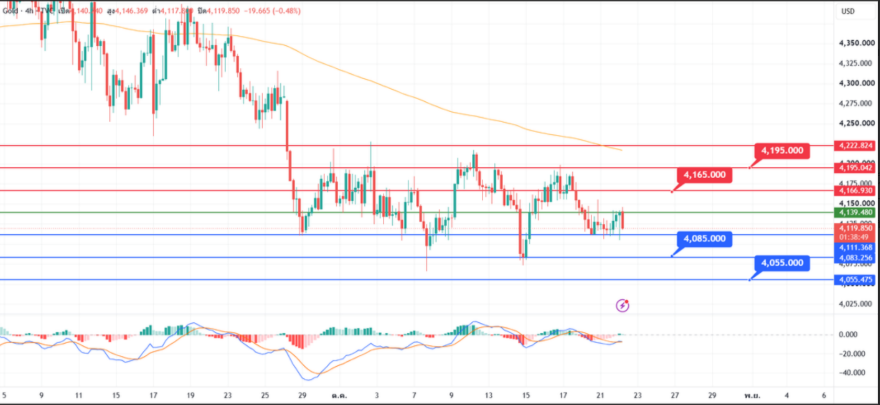This screenshot has width=880, height=405.
Task: Click the 4,025.000 price axis label
Action: point(855,303)
